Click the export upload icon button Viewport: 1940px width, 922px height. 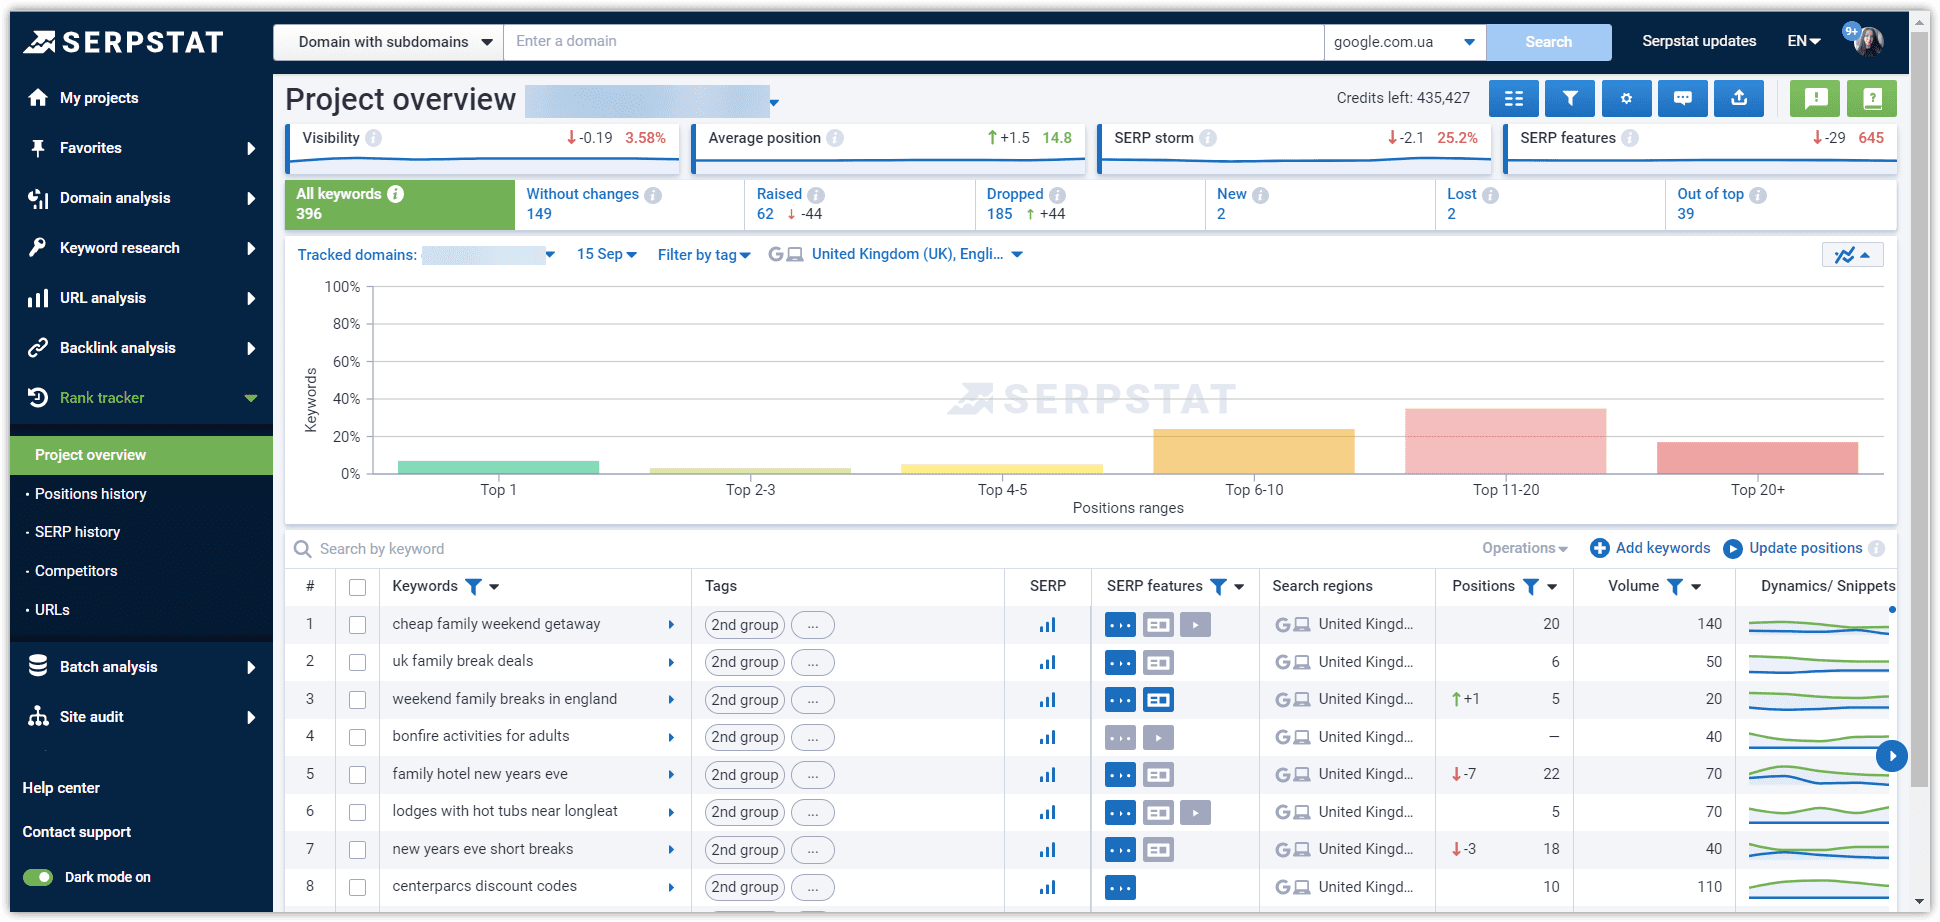coord(1739,98)
